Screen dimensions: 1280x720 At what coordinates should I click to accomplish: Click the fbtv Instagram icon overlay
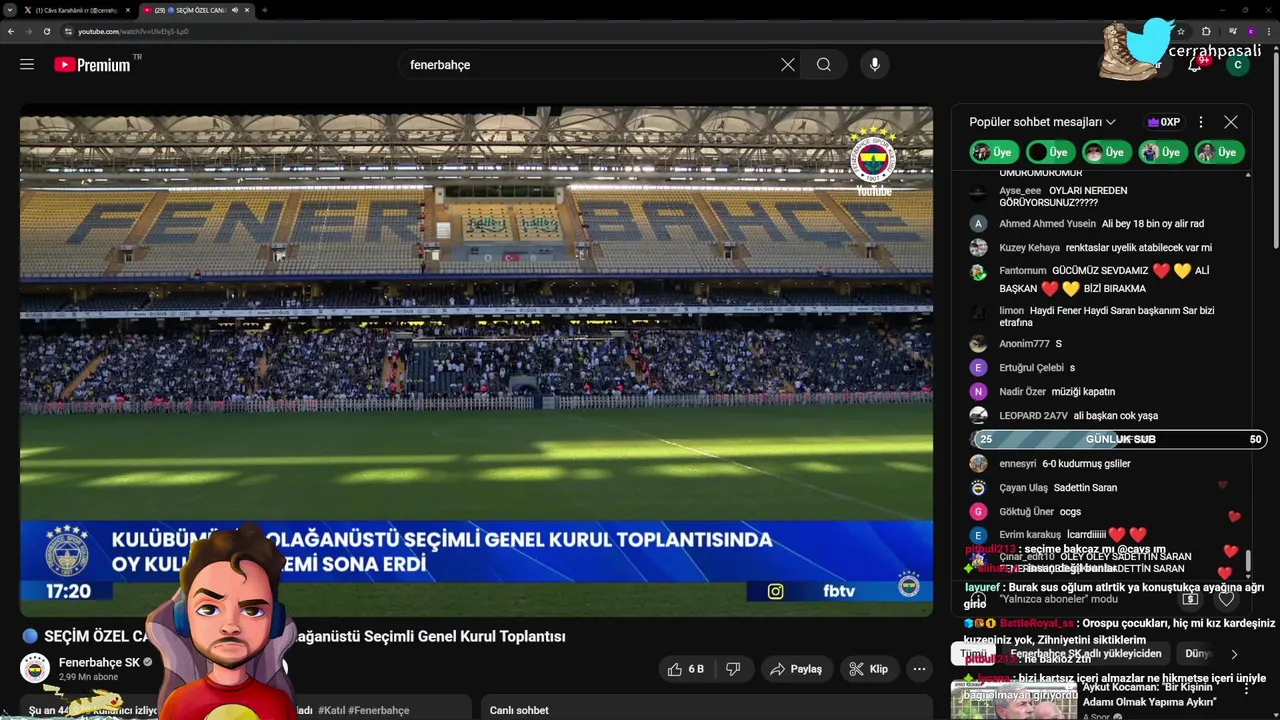pos(776,591)
